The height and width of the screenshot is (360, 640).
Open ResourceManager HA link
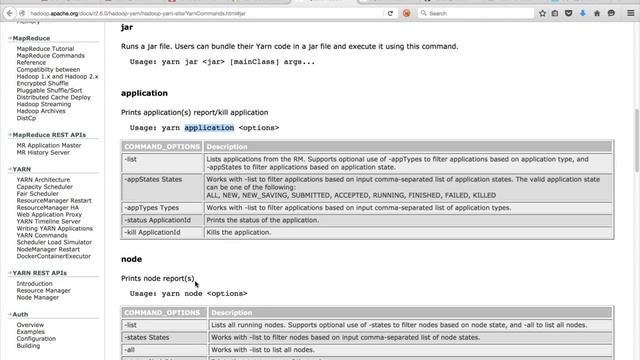[x=47, y=207]
